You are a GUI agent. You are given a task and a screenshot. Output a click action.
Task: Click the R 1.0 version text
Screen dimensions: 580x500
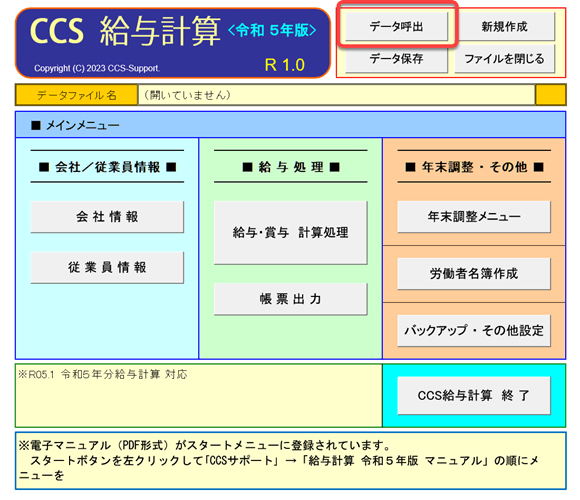[284, 65]
